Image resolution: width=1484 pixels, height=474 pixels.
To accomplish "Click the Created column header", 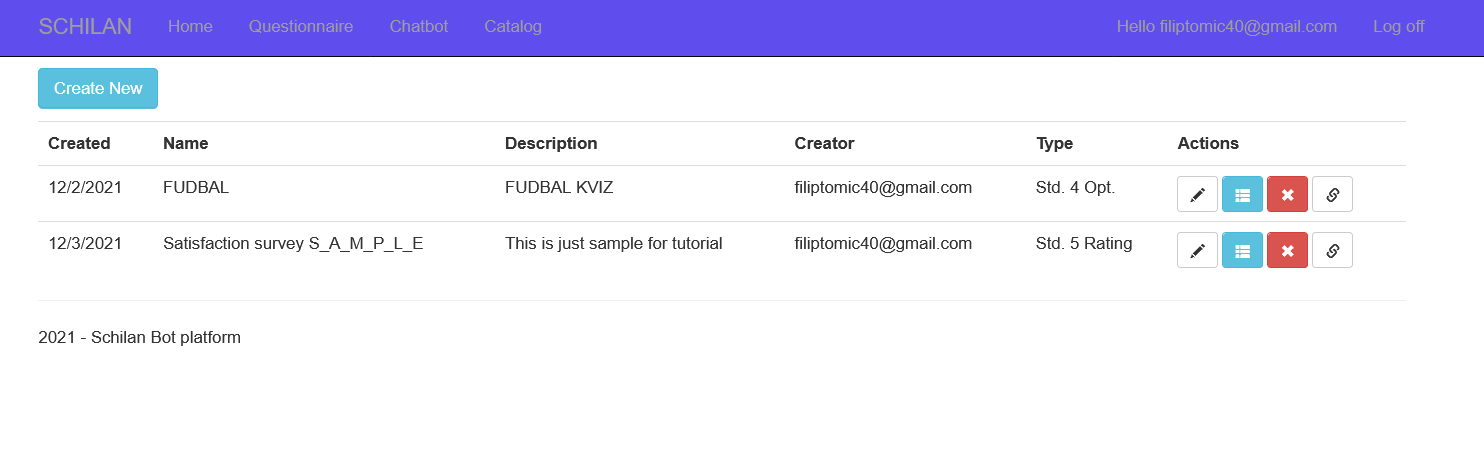I will click(x=79, y=143).
